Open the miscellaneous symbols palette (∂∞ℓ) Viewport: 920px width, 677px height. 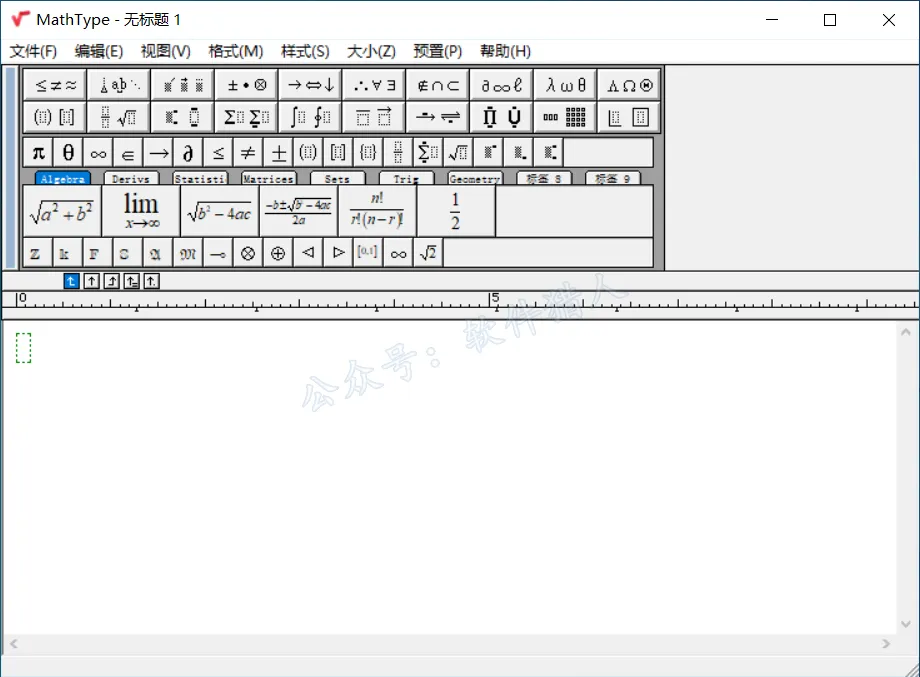click(x=502, y=86)
